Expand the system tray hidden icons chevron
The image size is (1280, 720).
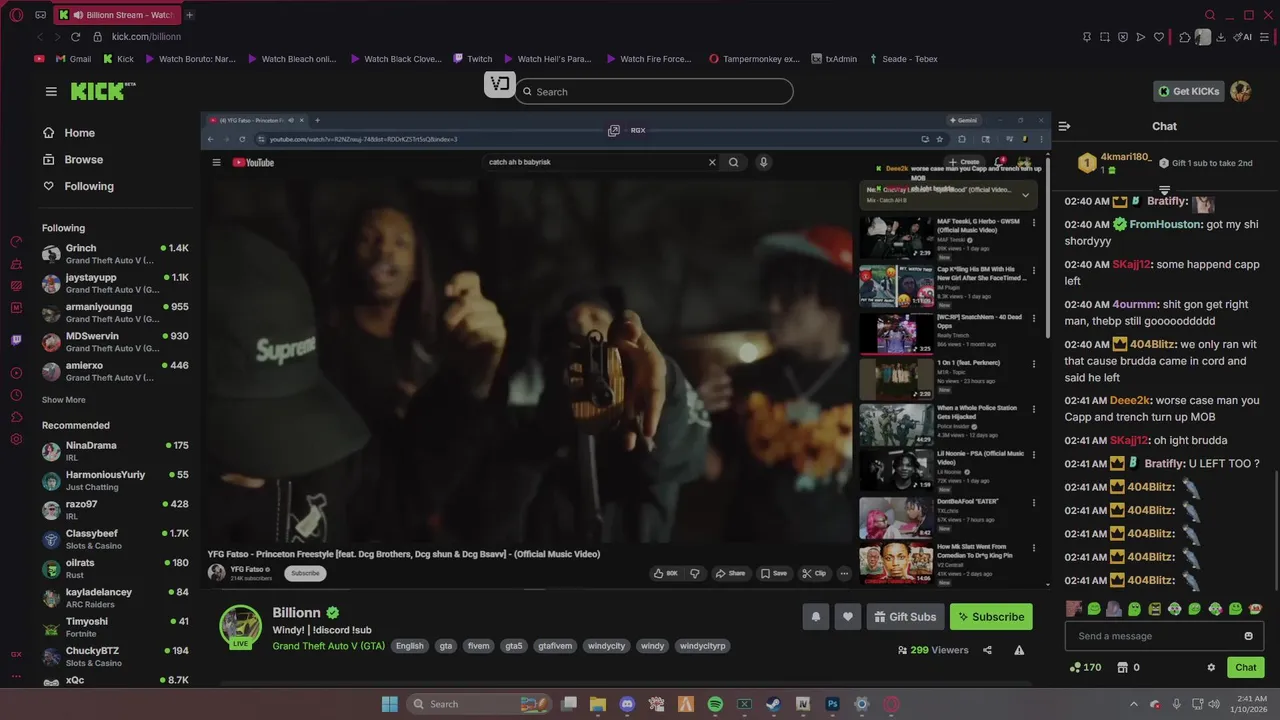tap(1133, 704)
